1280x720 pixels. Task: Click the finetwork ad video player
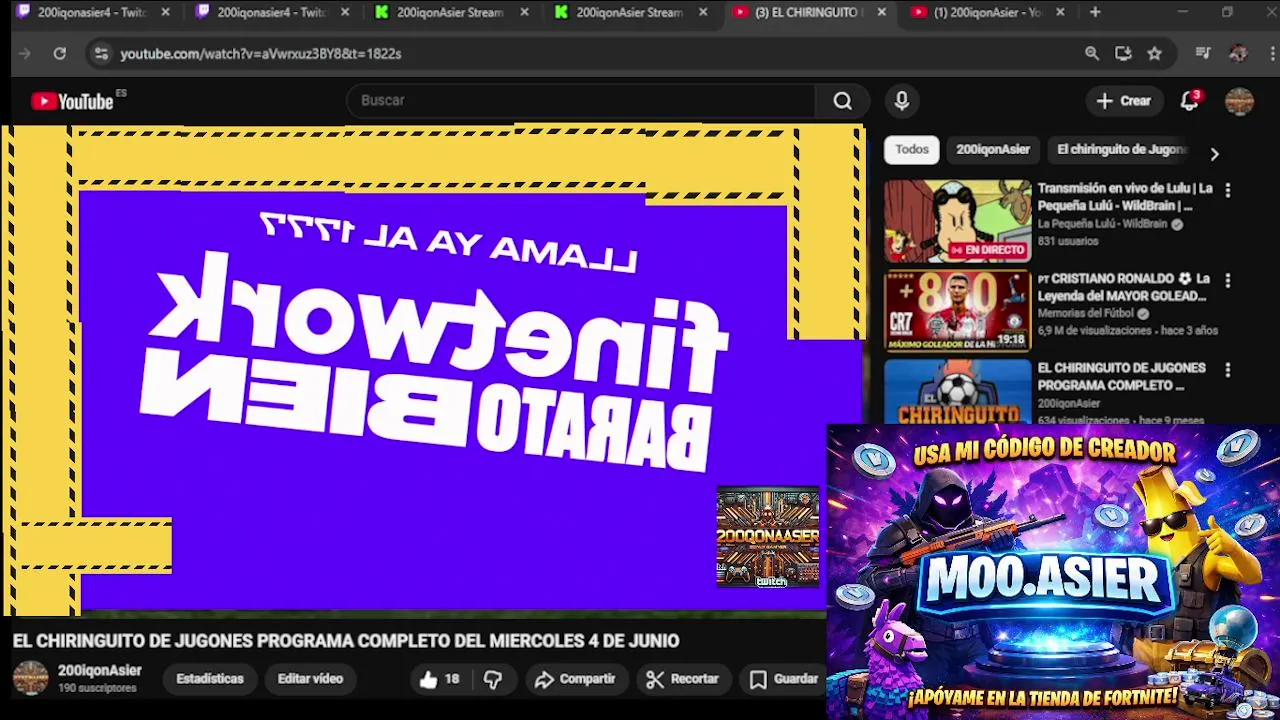(432, 370)
